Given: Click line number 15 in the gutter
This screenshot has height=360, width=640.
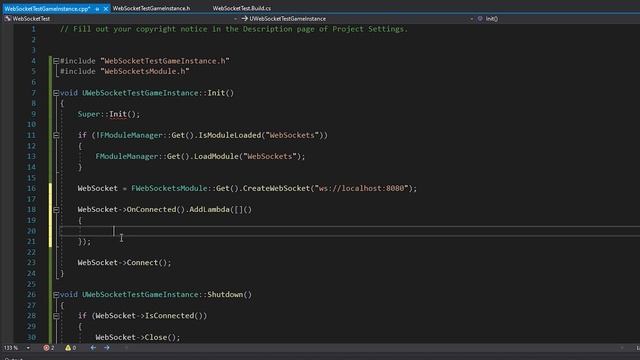Looking at the screenshot, I should click(31, 178).
